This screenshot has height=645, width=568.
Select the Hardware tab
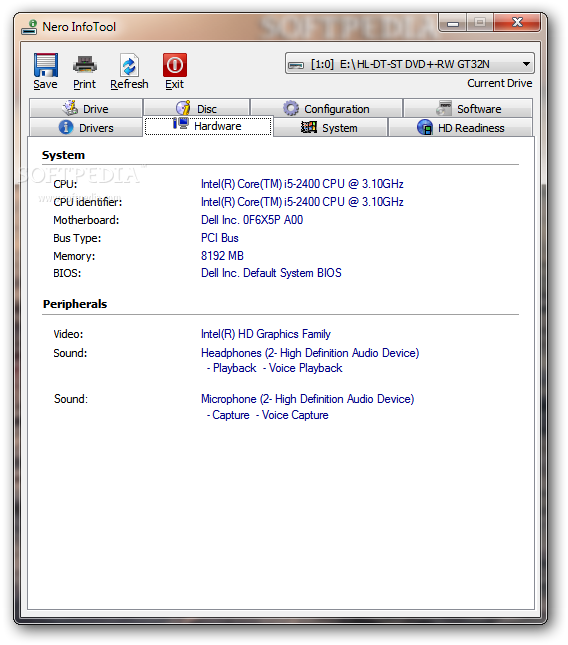point(208,126)
